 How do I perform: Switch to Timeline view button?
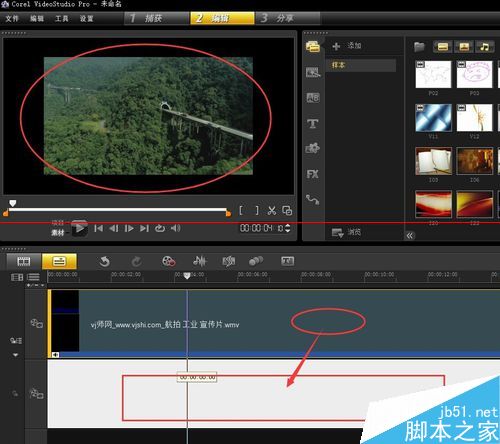pyautogui.click(x=59, y=261)
